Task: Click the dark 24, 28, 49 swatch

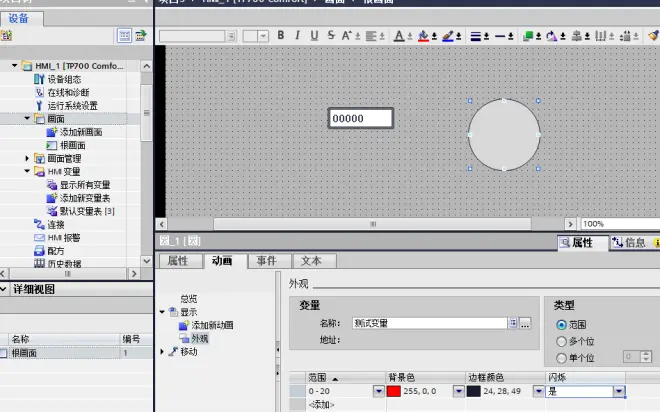Action: click(474, 391)
